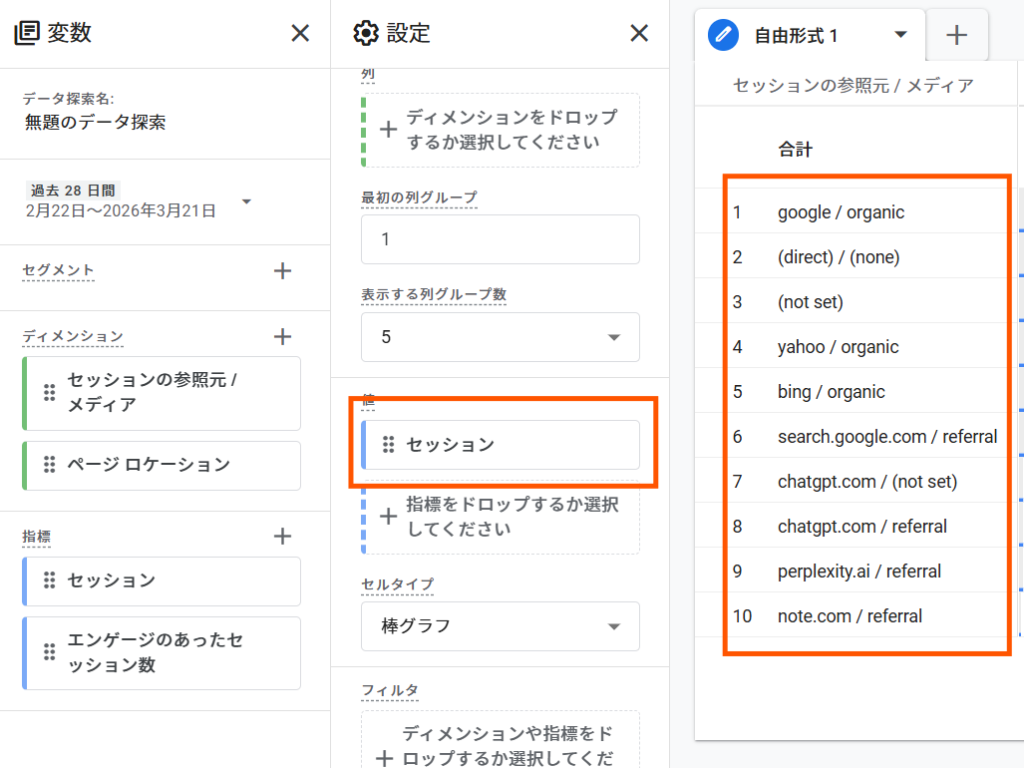Select the 自由形式 1 tab

pos(796,36)
